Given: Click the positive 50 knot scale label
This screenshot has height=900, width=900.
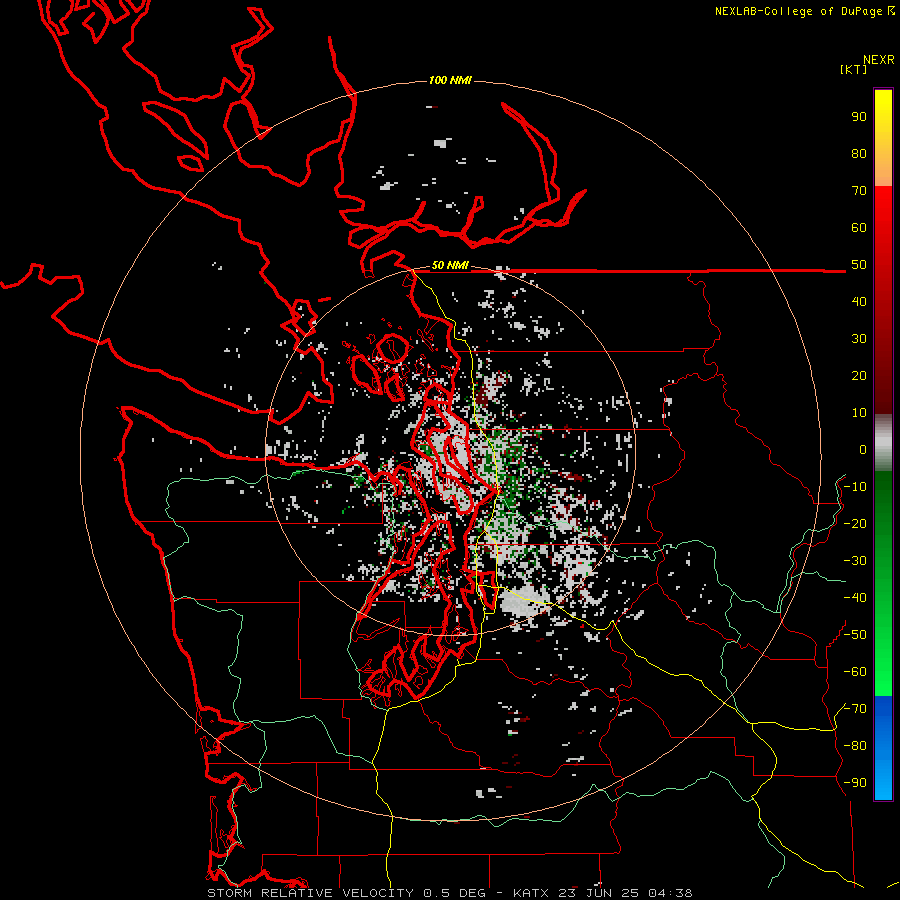Looking at the screenshot, I should click(x=859, y=265).
